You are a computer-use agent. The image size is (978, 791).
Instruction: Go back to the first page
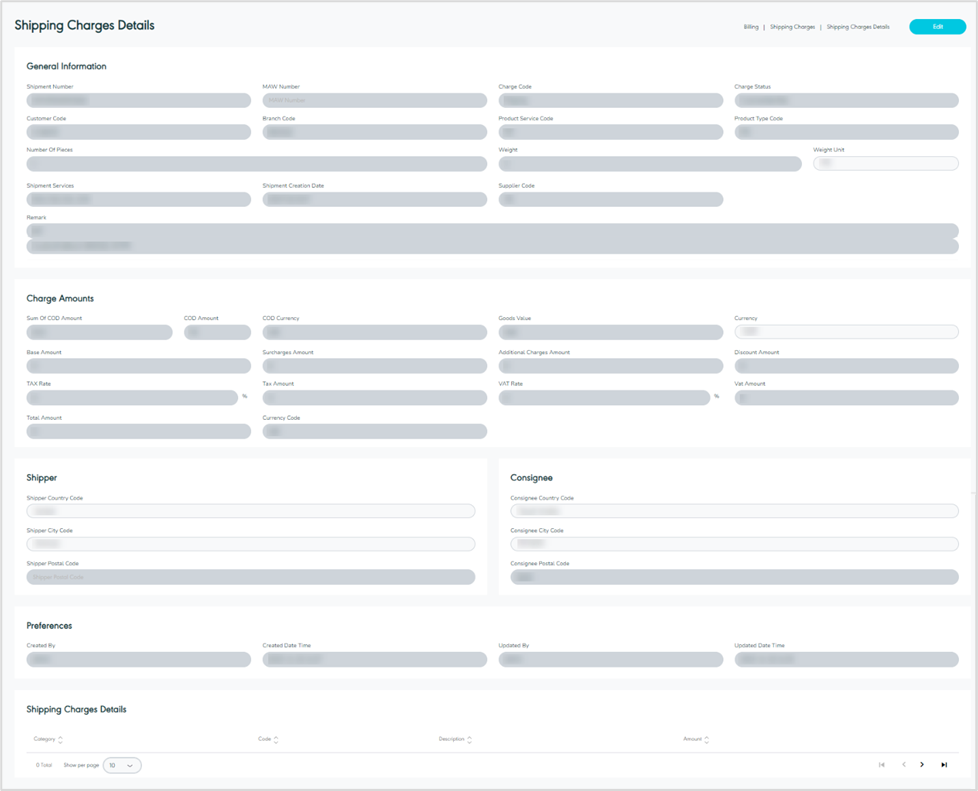pyautogui.click(x=881, y=764)
